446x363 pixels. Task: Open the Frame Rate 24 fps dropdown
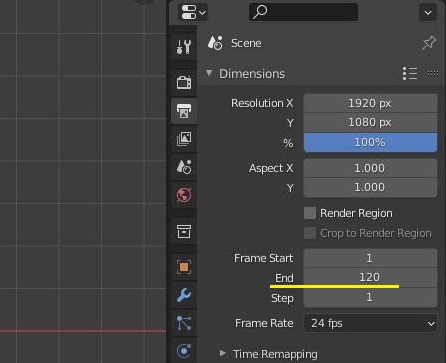click(370, 323)
